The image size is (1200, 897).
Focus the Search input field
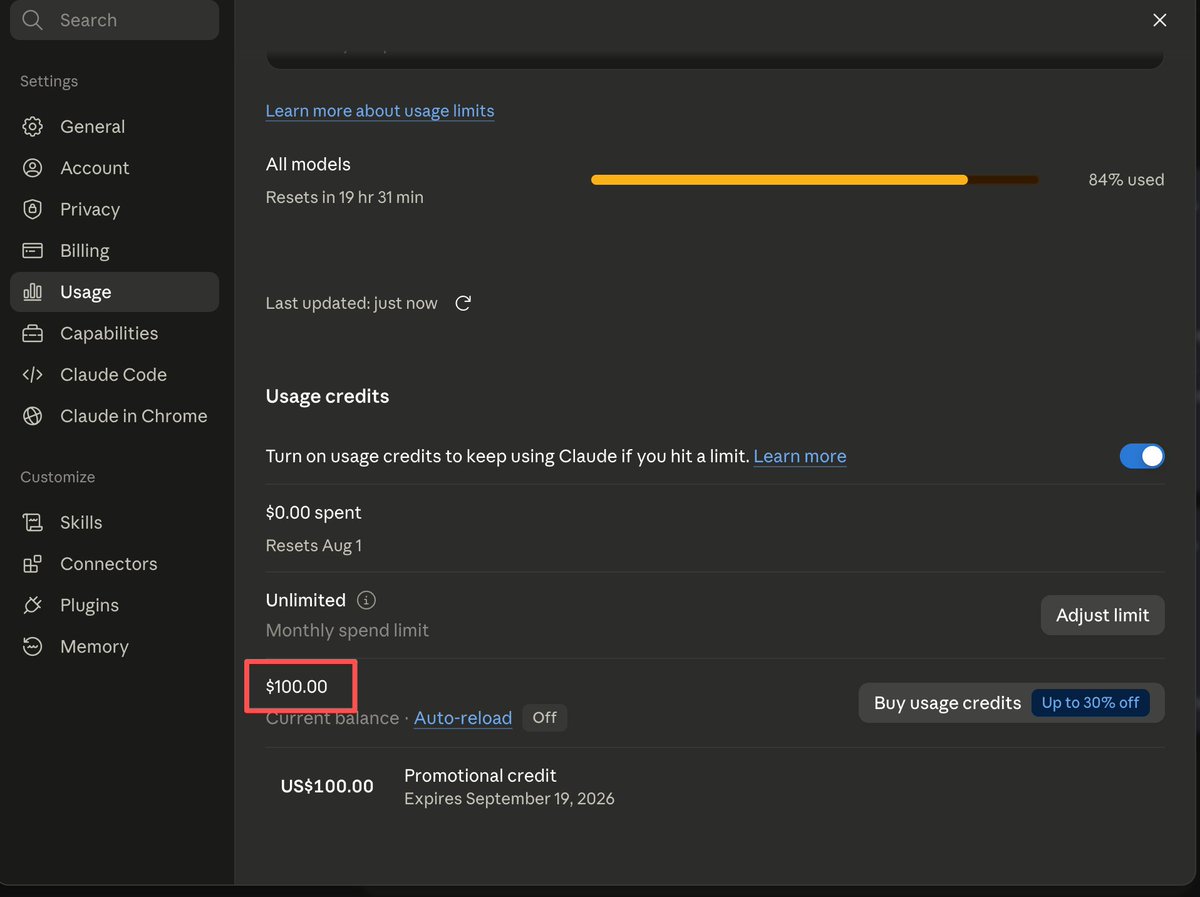(x=114, y=20)
